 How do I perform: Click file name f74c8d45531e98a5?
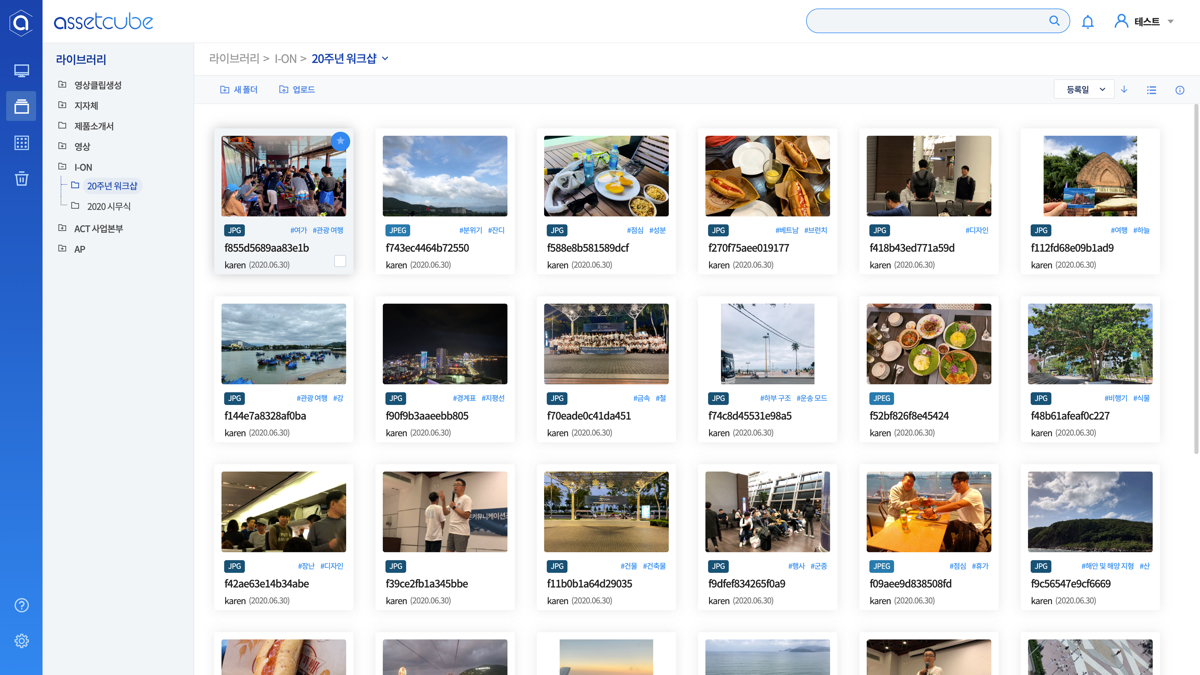click(x=750, y=416)
